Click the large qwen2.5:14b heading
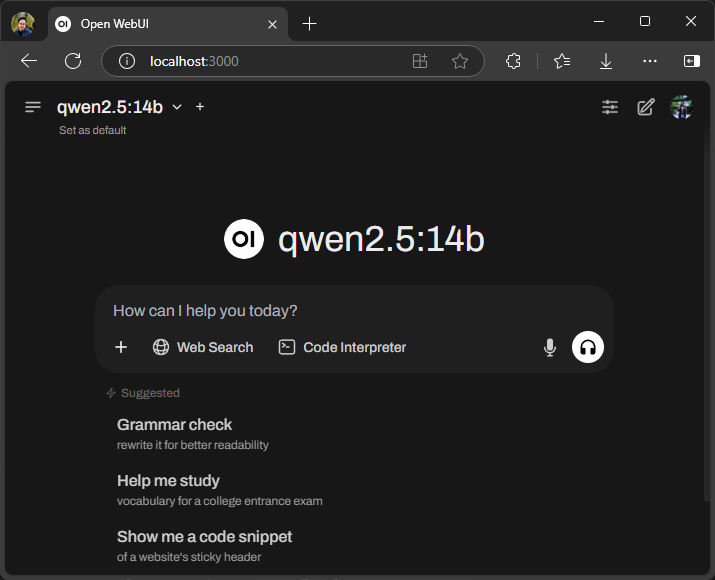 click(381, 239)
